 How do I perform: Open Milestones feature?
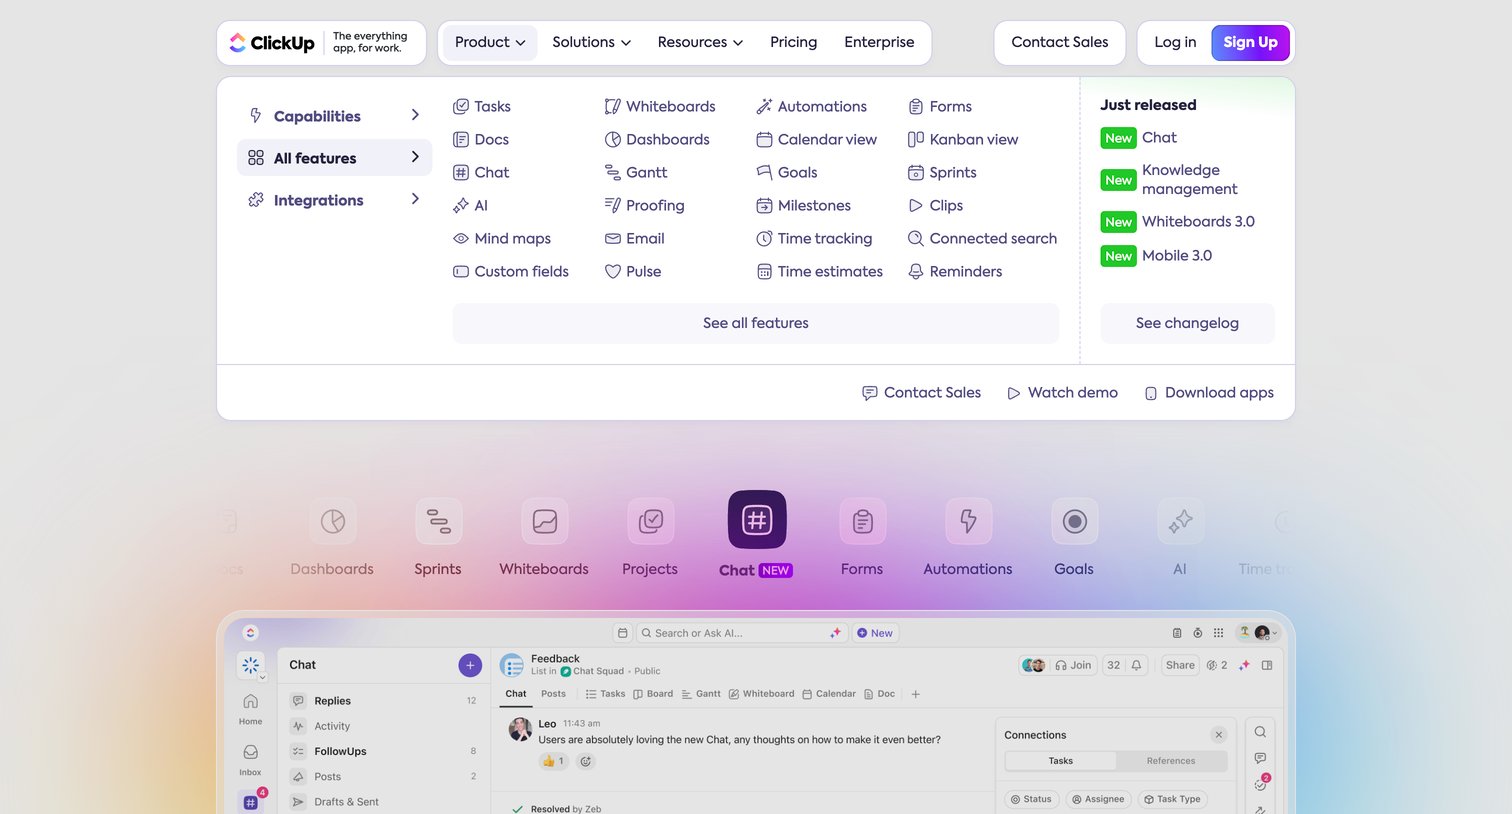coord(804,205)
